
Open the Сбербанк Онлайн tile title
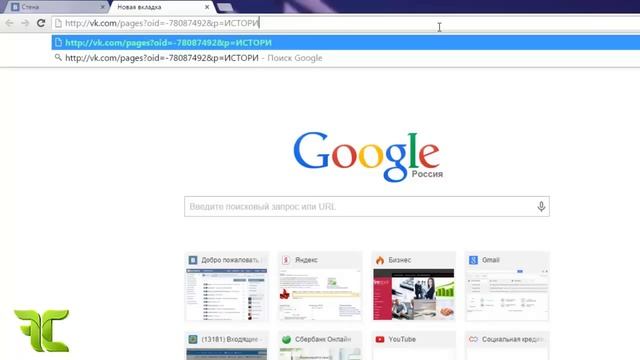click(x=322, y=339)
